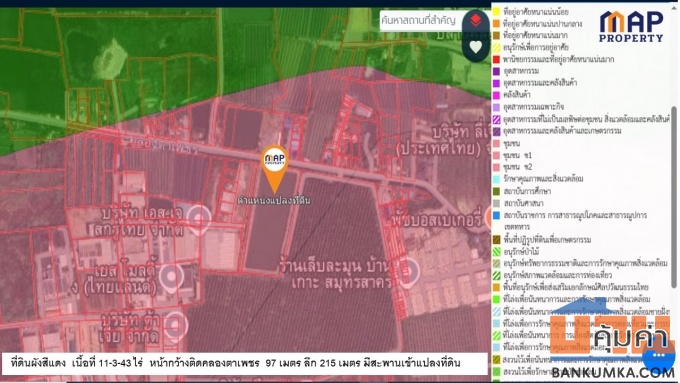Open the map layers button
The image size is (680, 383).
(475, 20)
